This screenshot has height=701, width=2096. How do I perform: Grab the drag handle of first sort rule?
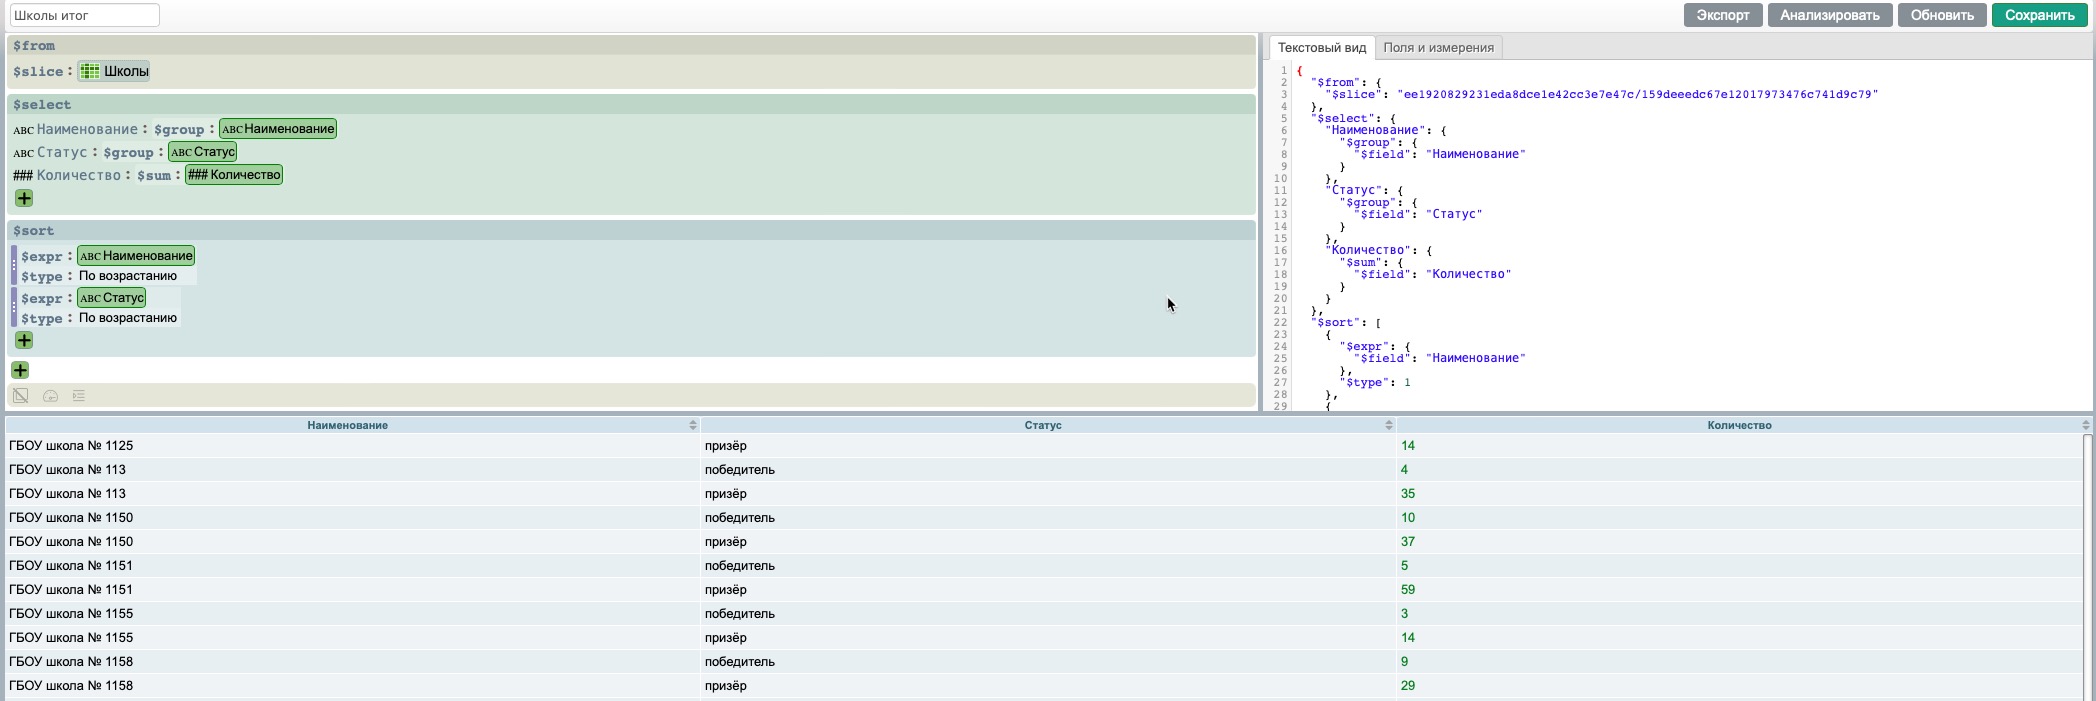pos(14,266)
